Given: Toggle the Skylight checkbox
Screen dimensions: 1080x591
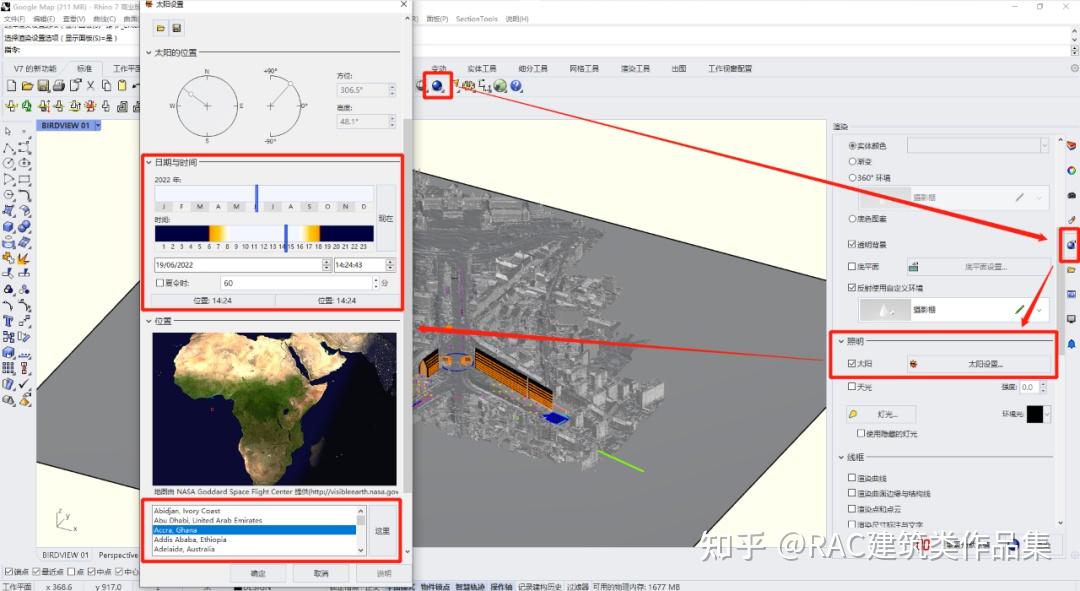Looking at the screenshot, I should [x=852, y=386].
